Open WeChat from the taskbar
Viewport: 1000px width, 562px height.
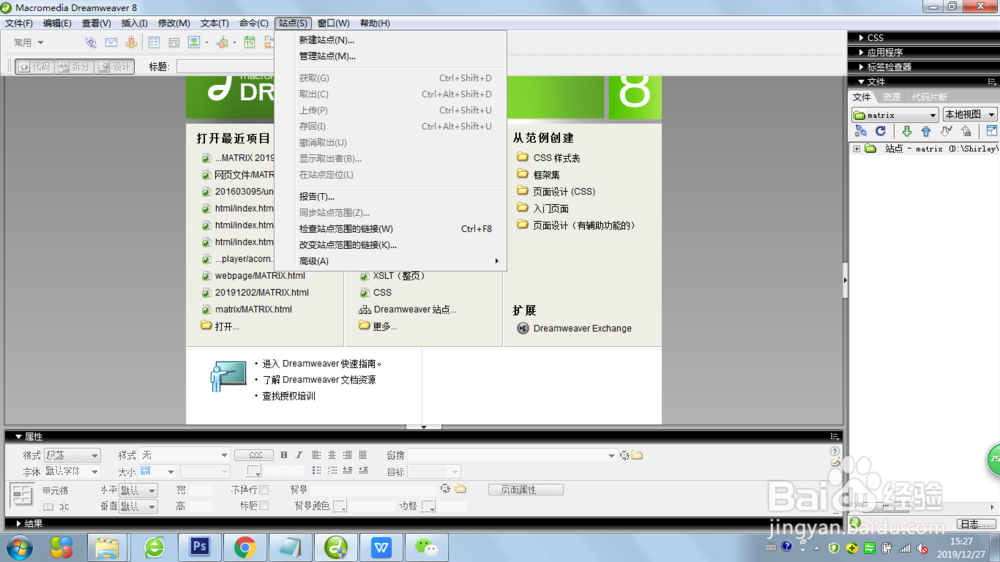coord(427,547)
